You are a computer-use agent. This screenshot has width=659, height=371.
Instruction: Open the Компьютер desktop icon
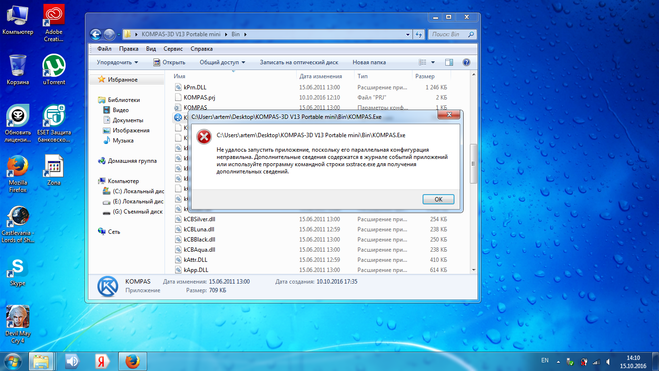[17, 20]
